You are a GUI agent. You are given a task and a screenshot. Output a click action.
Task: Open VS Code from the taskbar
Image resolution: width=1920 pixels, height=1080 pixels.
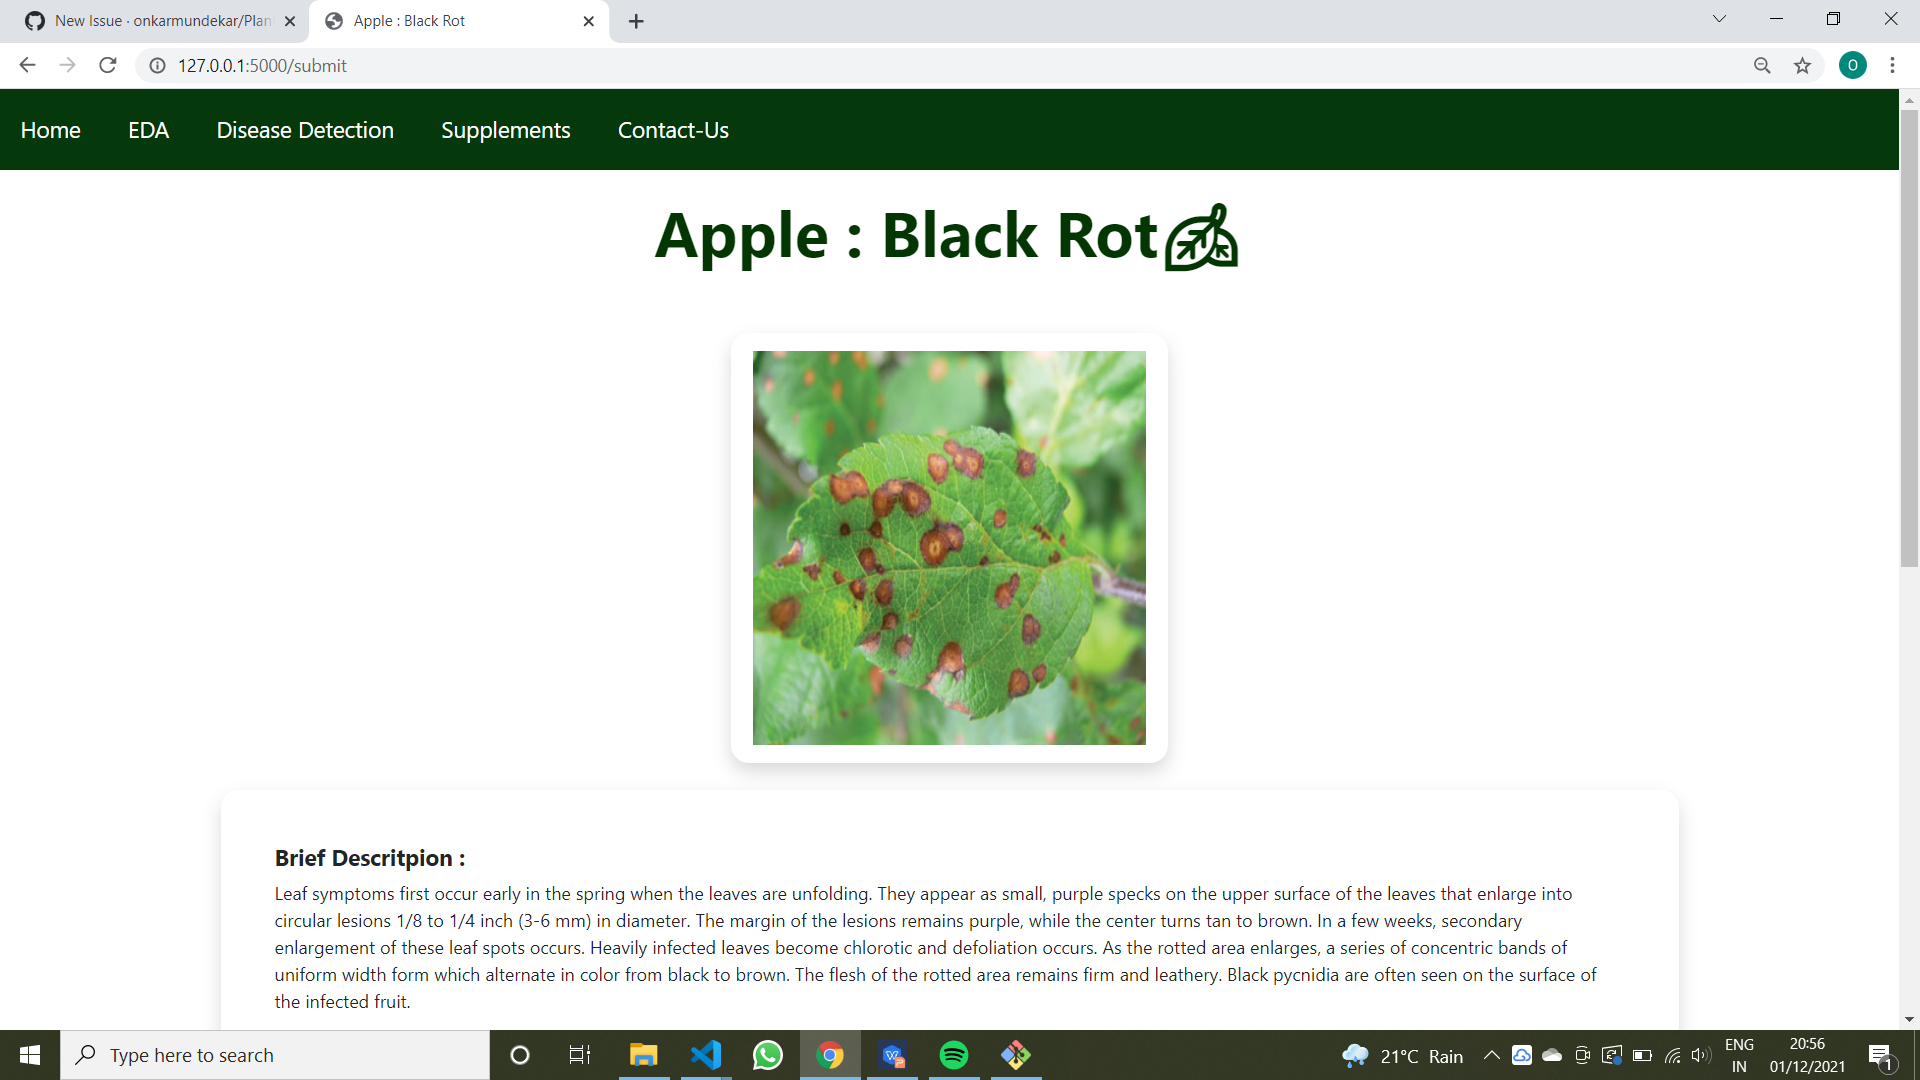pyautogui.click(x=706, y=1055)
